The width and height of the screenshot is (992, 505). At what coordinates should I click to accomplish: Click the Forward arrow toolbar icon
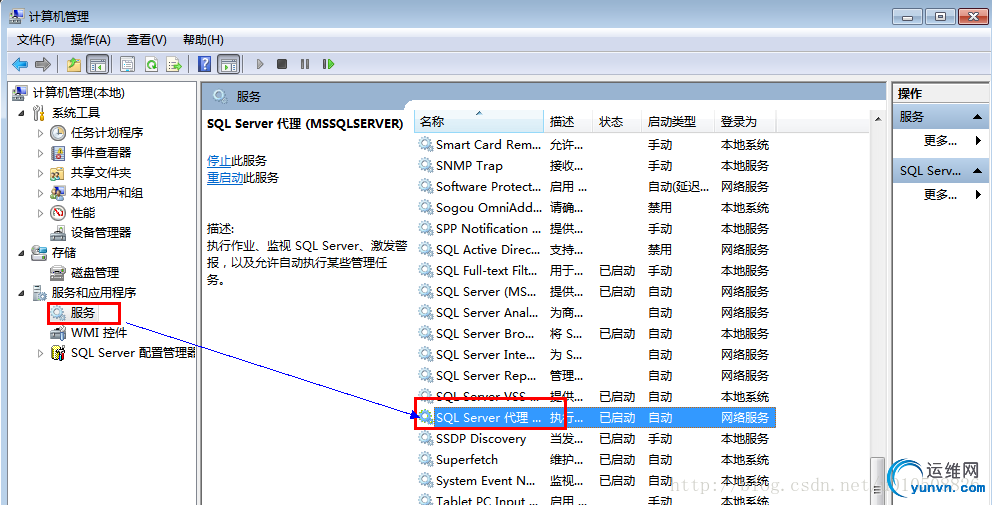(42, 64)
